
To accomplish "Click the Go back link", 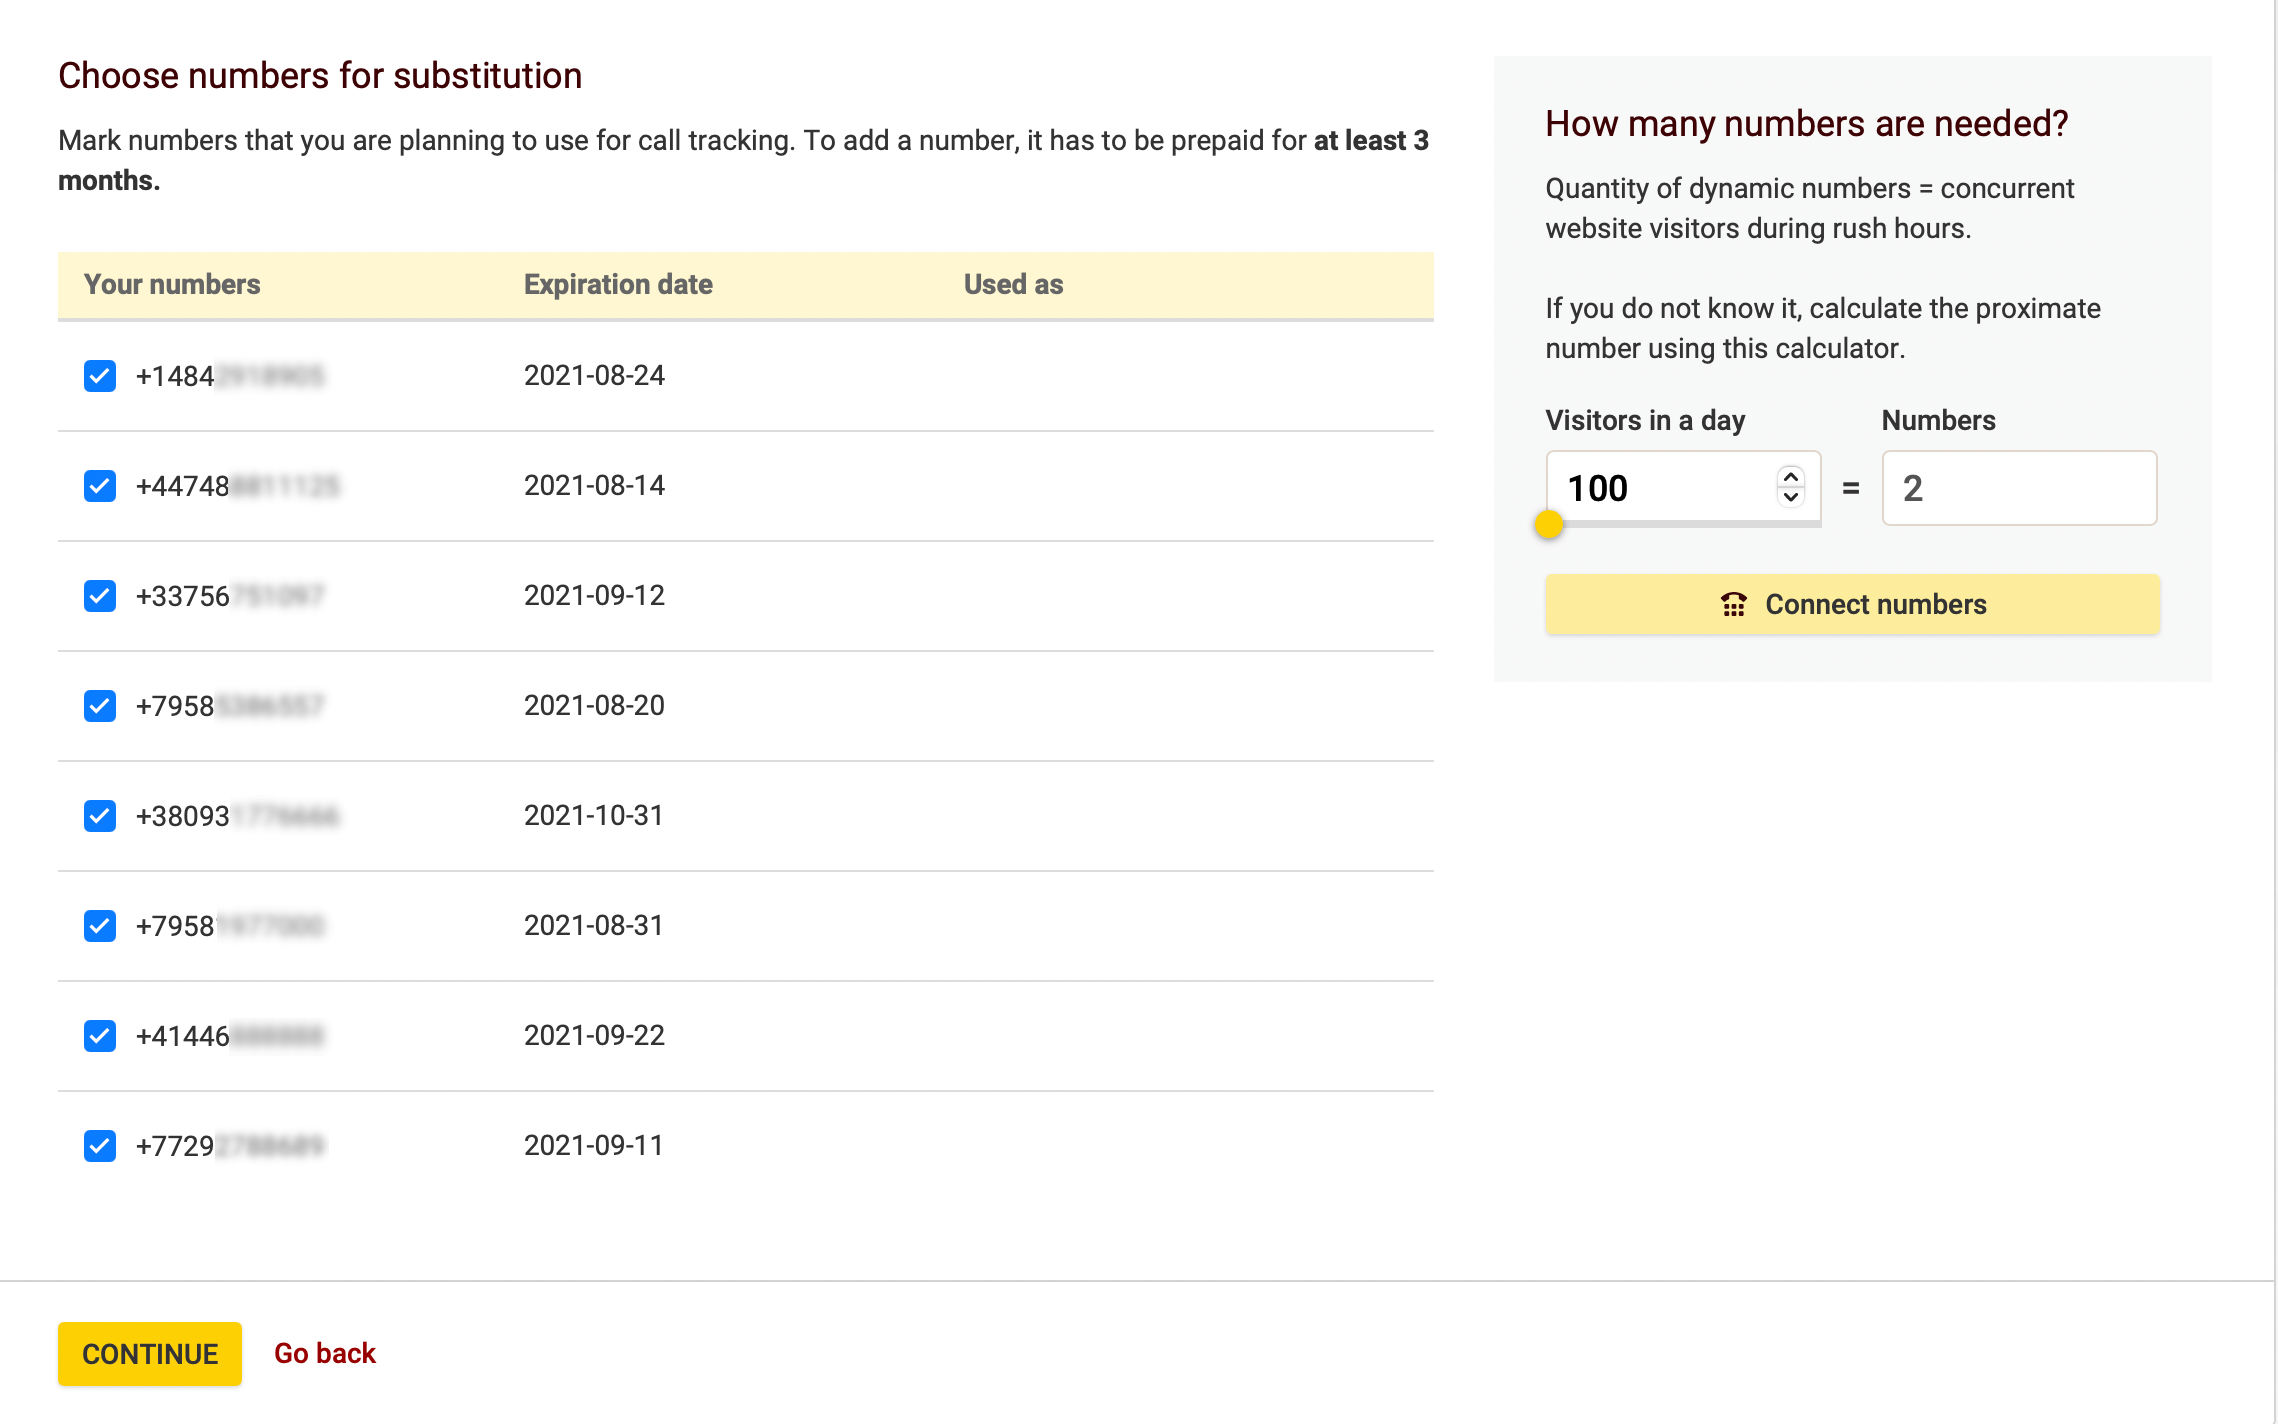I will [325, 1353].
